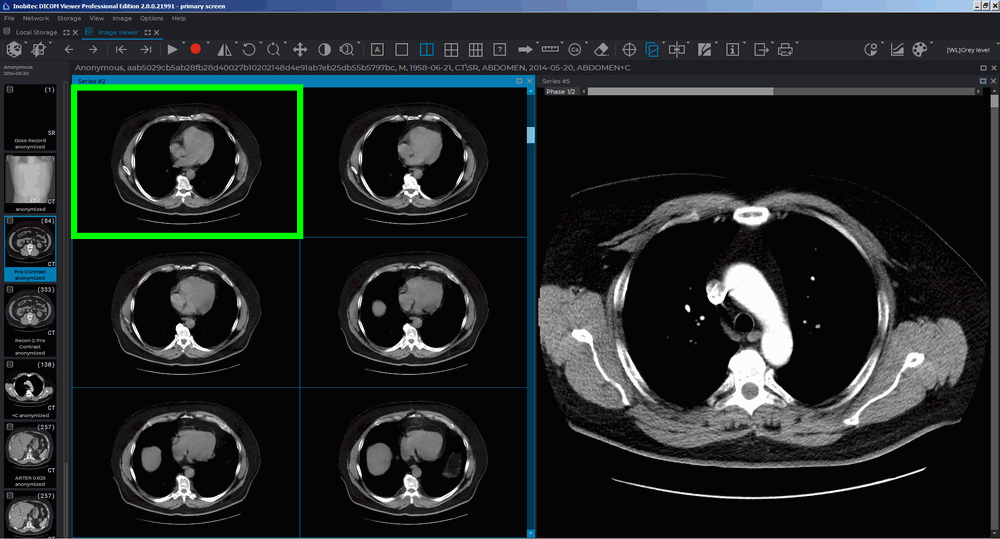Screen dimensions: 1000x539
Task: Open the image filter sharpening tool
Action: coord(704,49)
